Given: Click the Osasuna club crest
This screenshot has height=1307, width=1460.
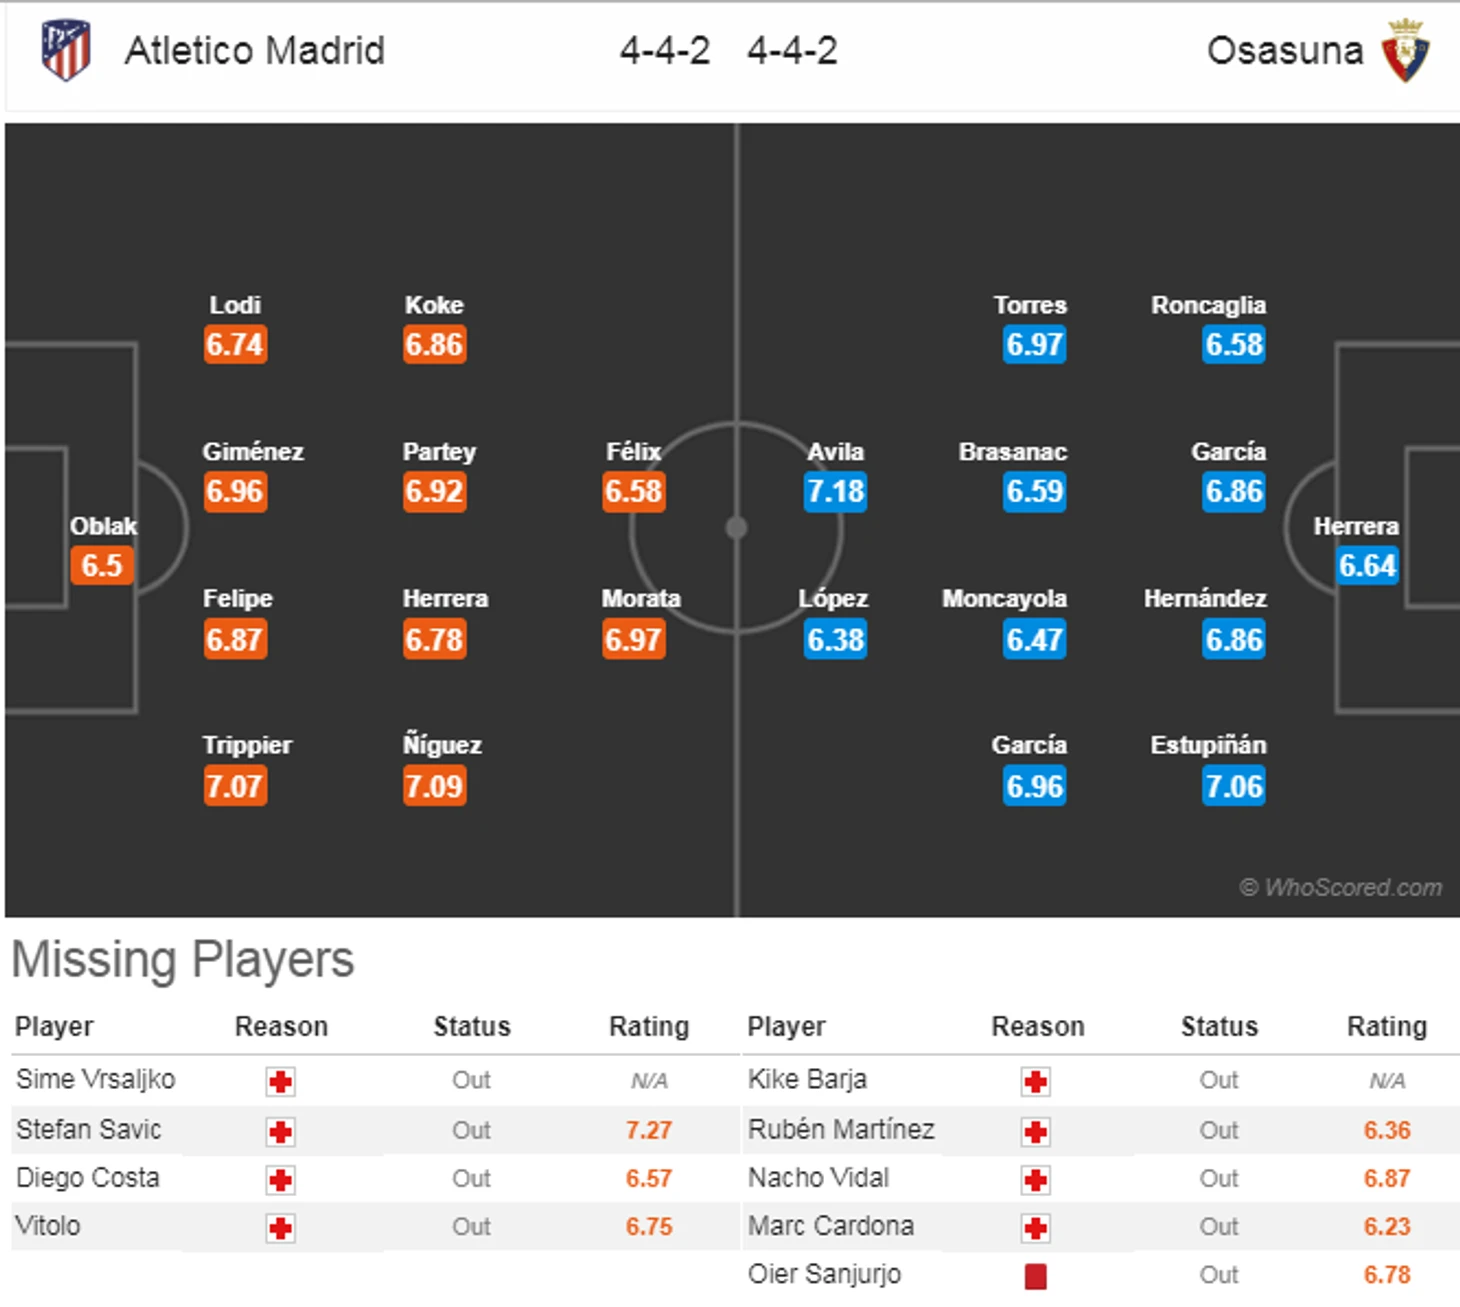Looking at the screenshot, I should [x=1405, y=50].
